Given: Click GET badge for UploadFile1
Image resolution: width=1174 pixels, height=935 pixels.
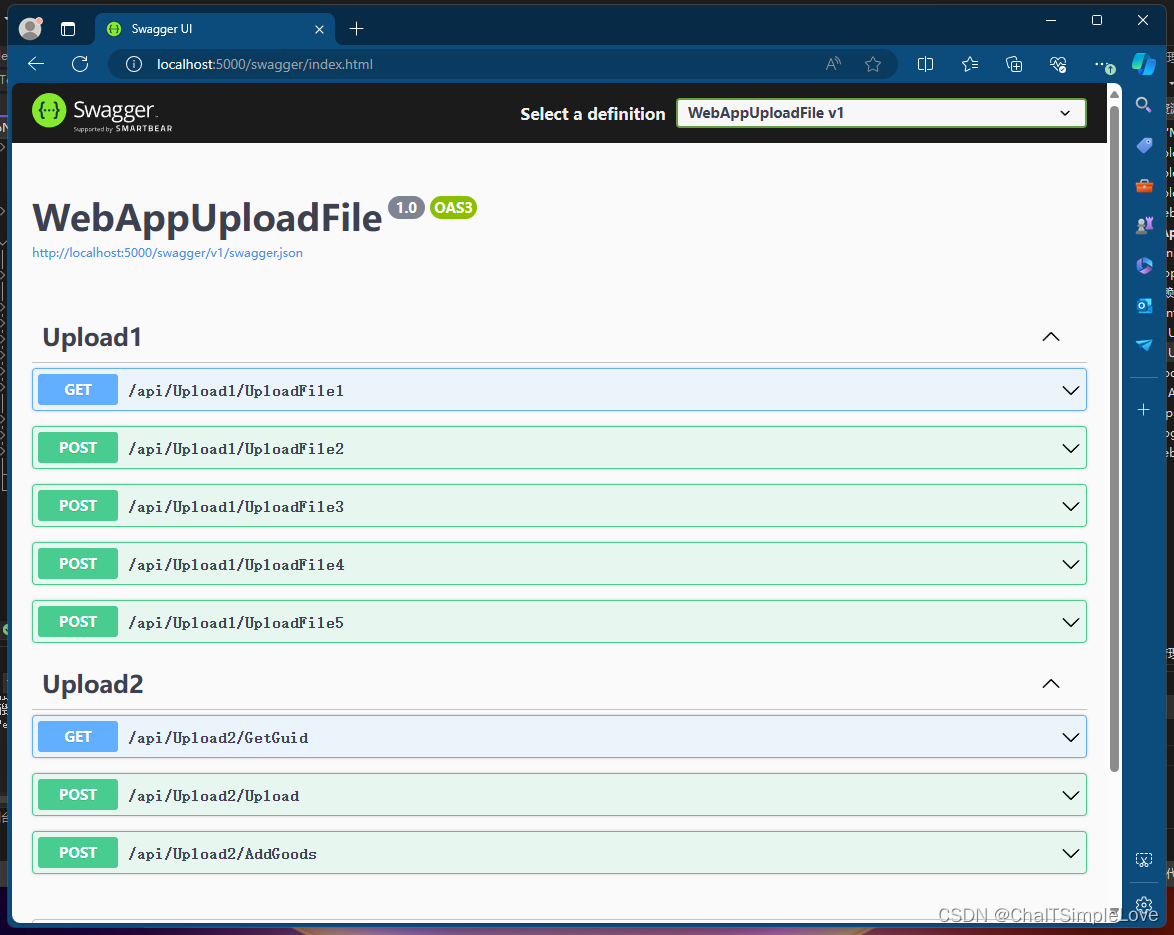Looking at the screenshot, I should pyautogui.click(x=78, y=389).
